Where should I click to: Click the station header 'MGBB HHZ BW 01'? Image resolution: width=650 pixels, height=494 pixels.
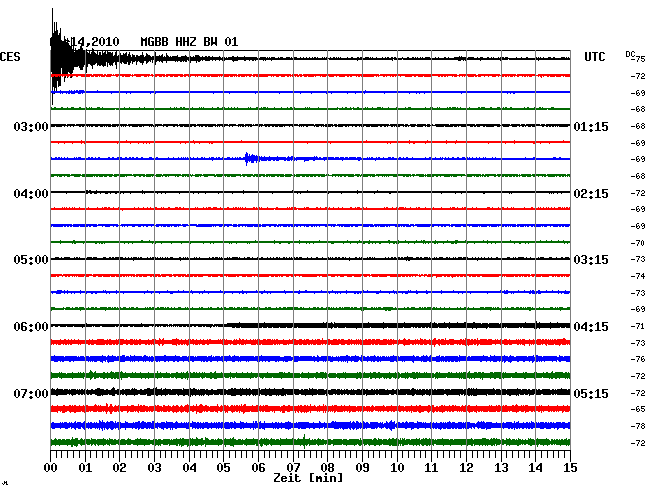click(189, 42)
